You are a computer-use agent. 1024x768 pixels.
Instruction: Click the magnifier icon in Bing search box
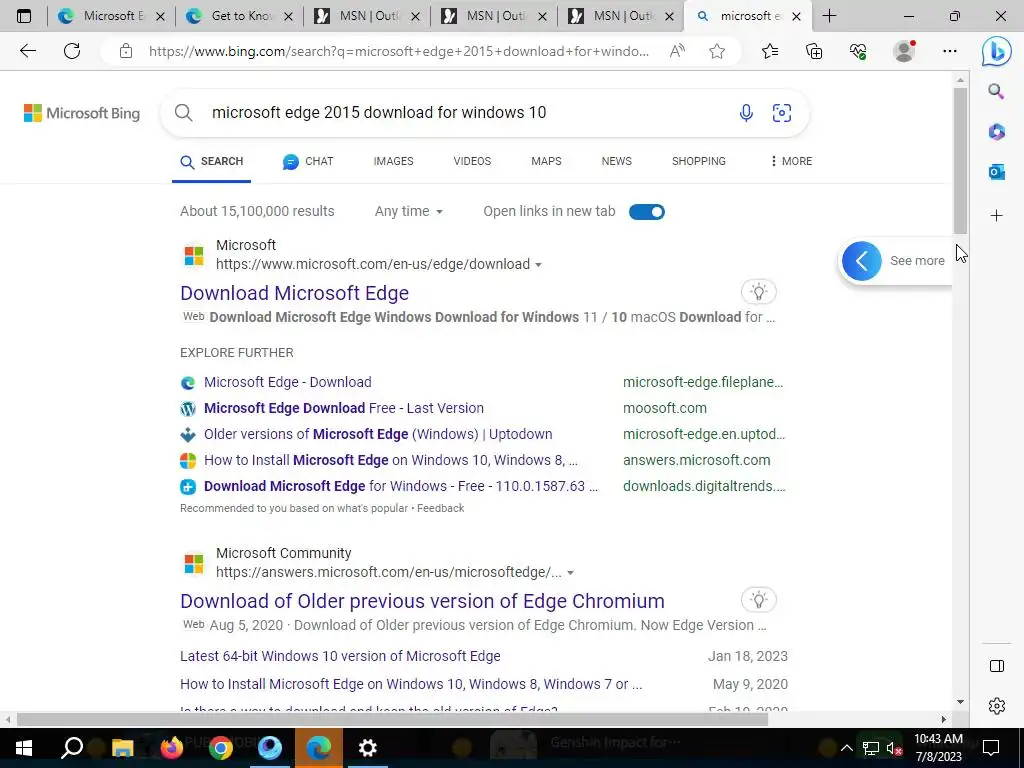[184, 113]
